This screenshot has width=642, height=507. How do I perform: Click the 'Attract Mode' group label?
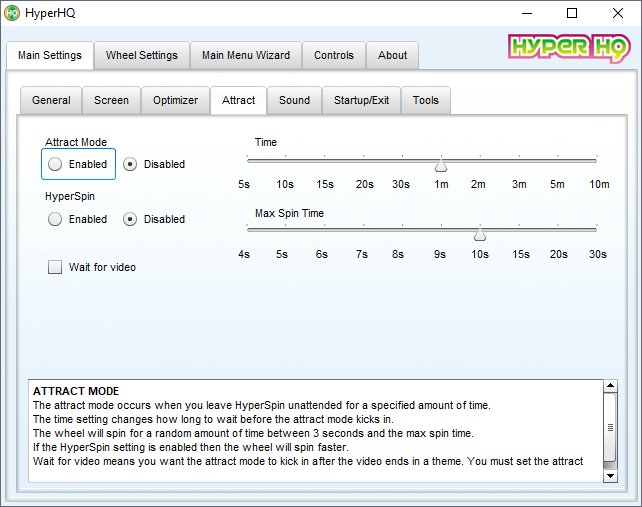coord(76,142)
